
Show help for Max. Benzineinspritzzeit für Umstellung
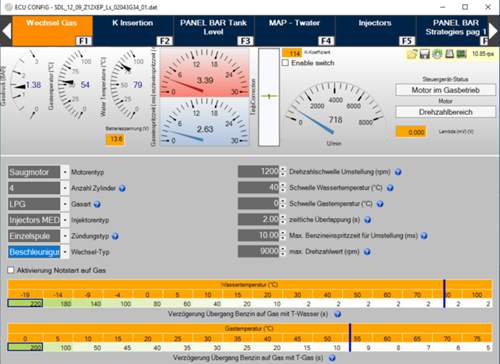[424, 236]
